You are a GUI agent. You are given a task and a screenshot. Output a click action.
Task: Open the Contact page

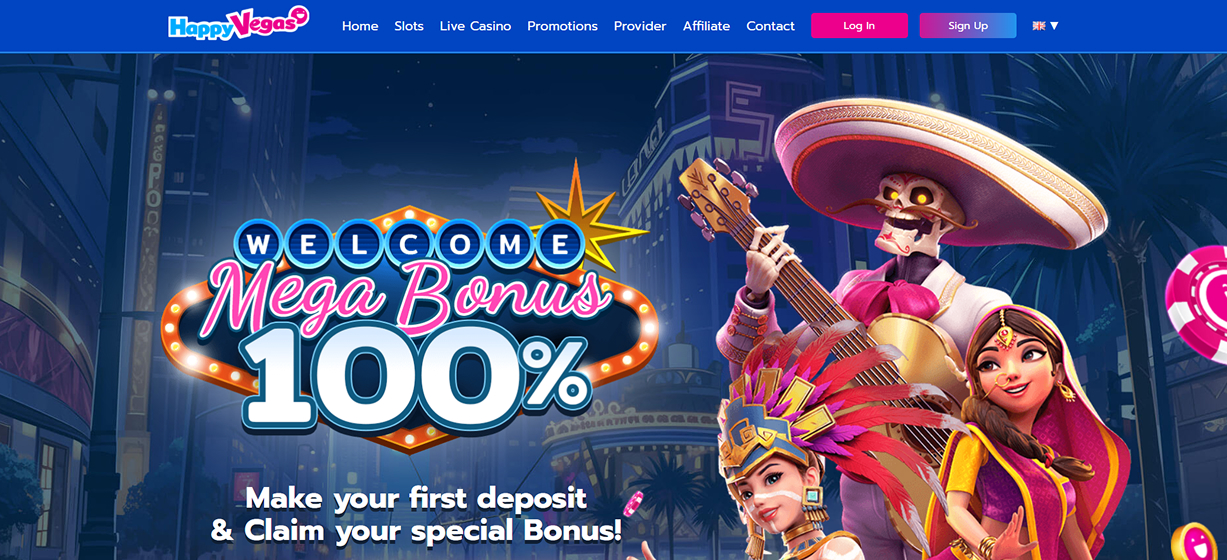(x=770, y=26)
